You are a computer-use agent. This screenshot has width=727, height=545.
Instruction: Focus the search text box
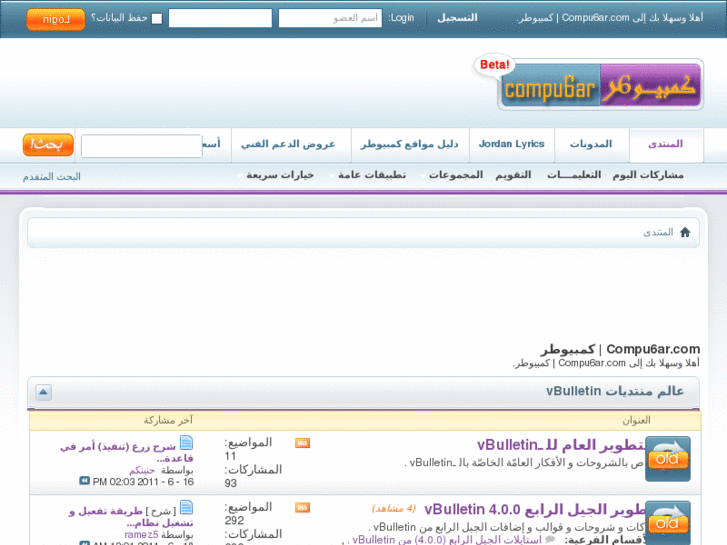click(141, 146)
